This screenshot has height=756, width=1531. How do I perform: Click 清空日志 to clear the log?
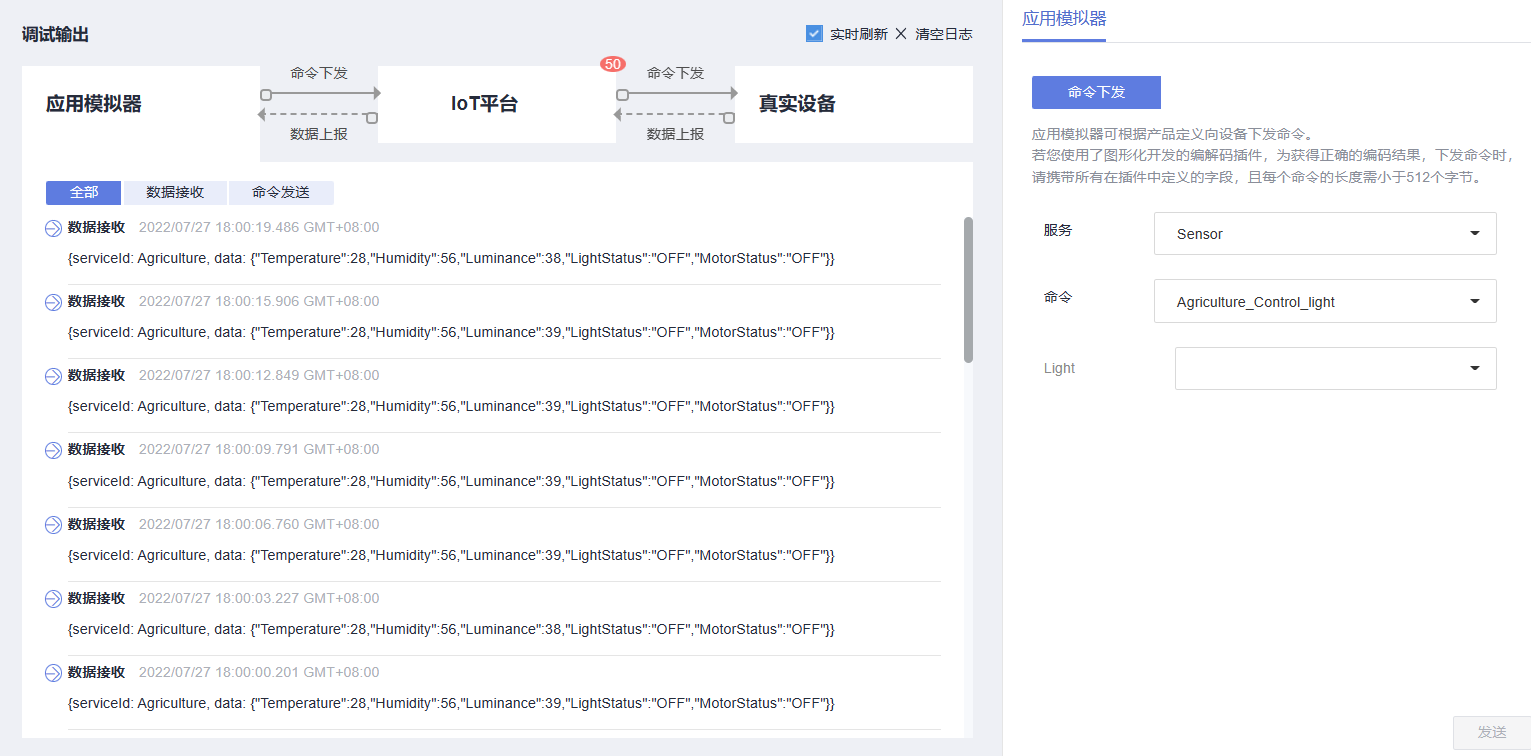(943, 34)
